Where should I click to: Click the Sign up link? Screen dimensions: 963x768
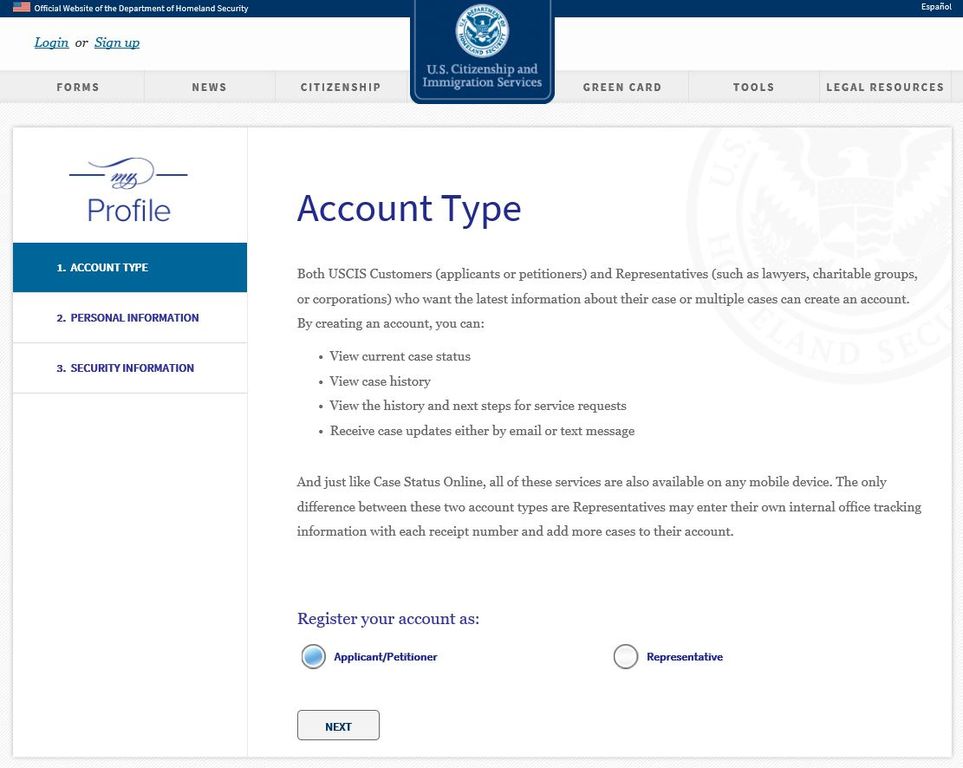(x=117, y=43)
